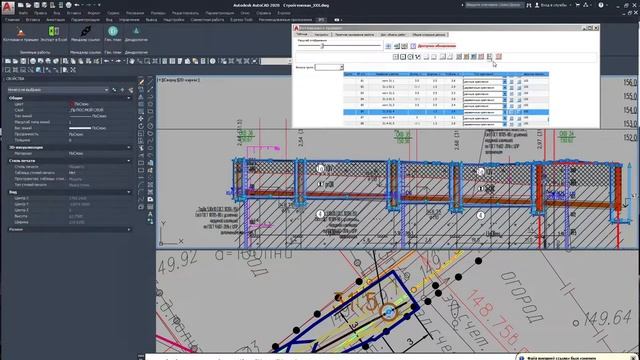Screen dimensions: 640x360
Task: Select the Multiline Text (A) tool in the Draw toolbar
Action: (150, 213)
